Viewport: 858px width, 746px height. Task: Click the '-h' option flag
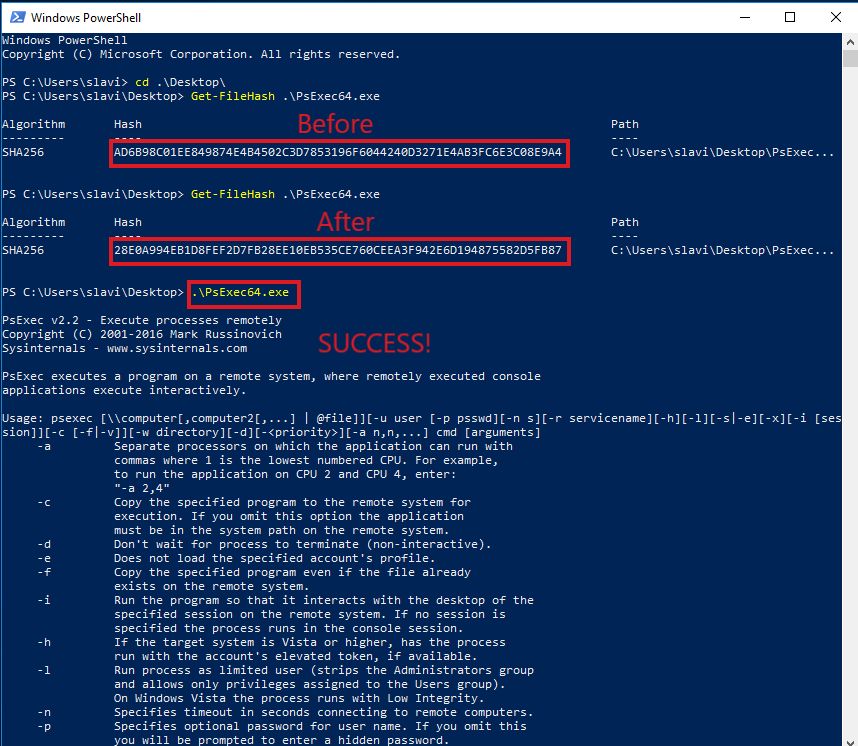[44, 642]
